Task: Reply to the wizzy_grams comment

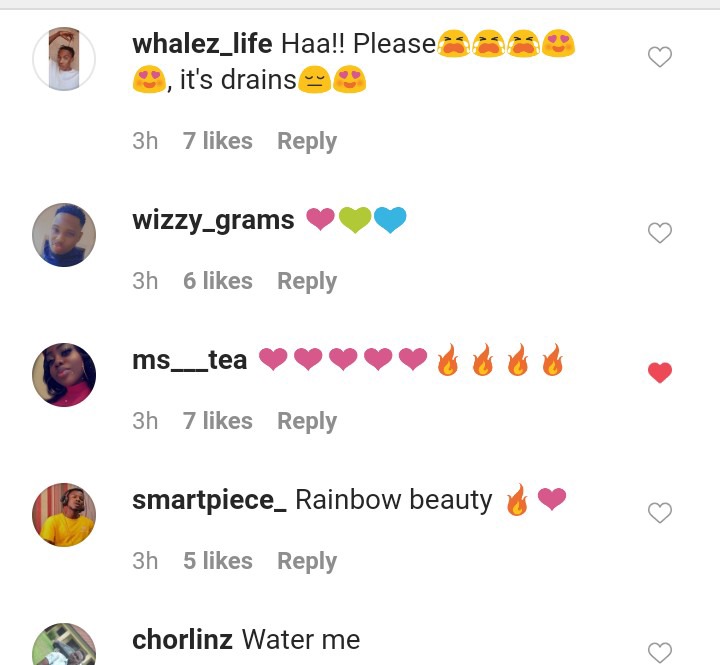Action: pyautogui.click(x=307, y=281)
